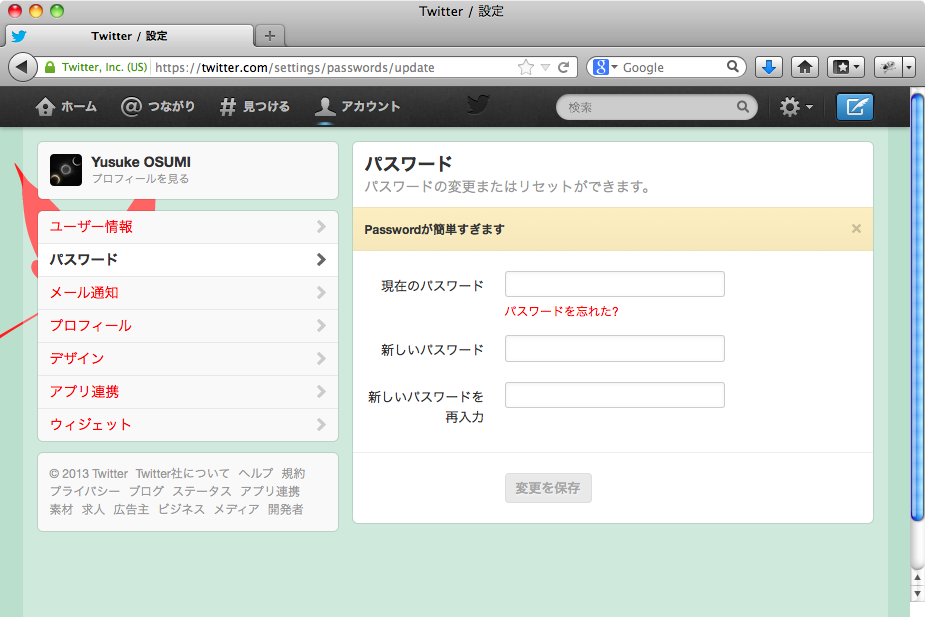Open 広告主 footer link
The image size is (925, 617).
point(131,509)
